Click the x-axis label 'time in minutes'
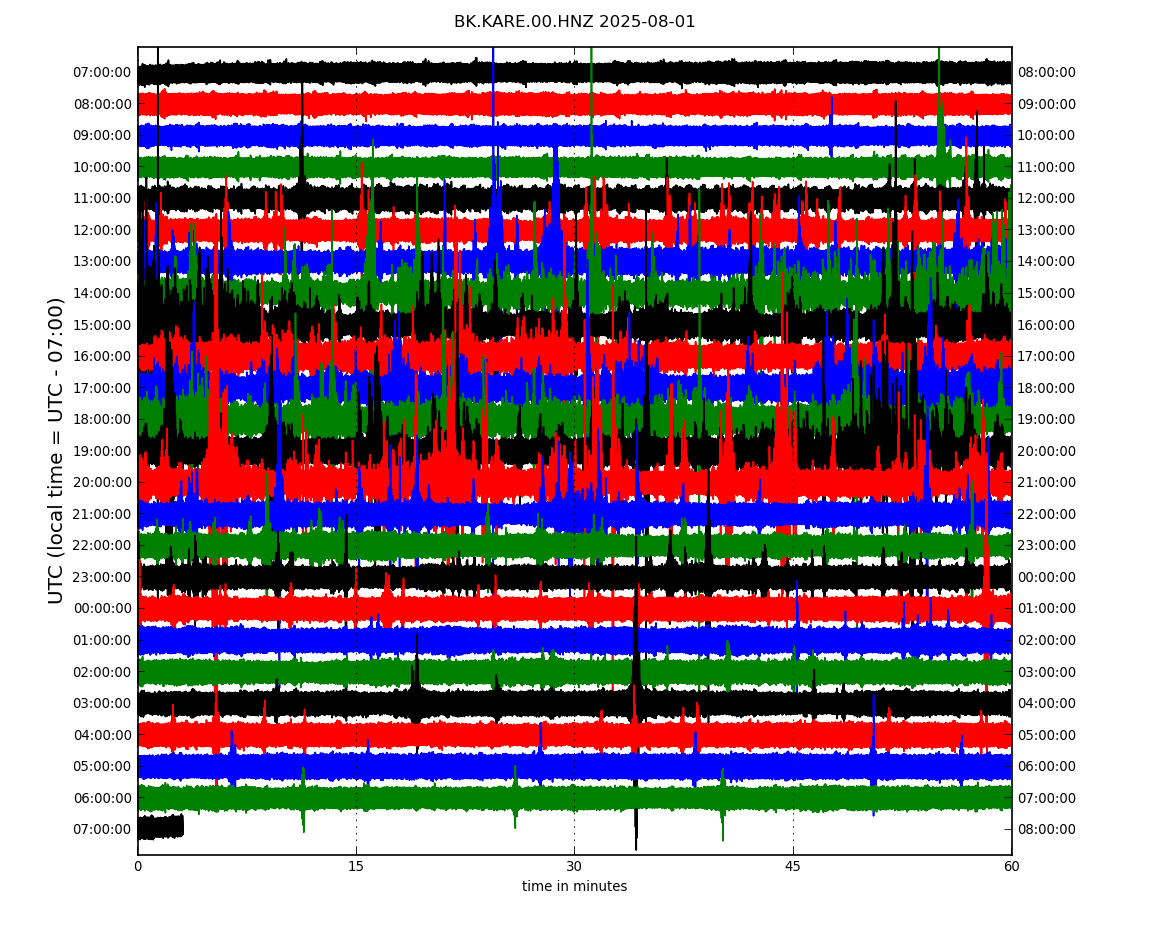The image size is (1150, 950). coord(574,886)
